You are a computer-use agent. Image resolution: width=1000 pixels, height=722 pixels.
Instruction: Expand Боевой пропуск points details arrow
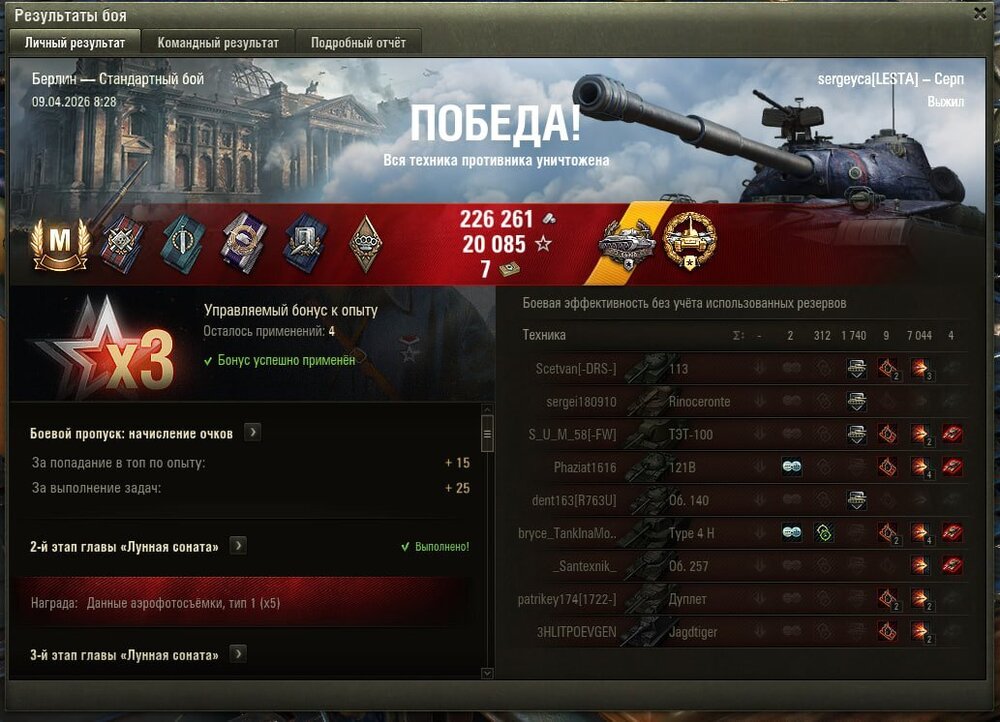click(253, 432)
